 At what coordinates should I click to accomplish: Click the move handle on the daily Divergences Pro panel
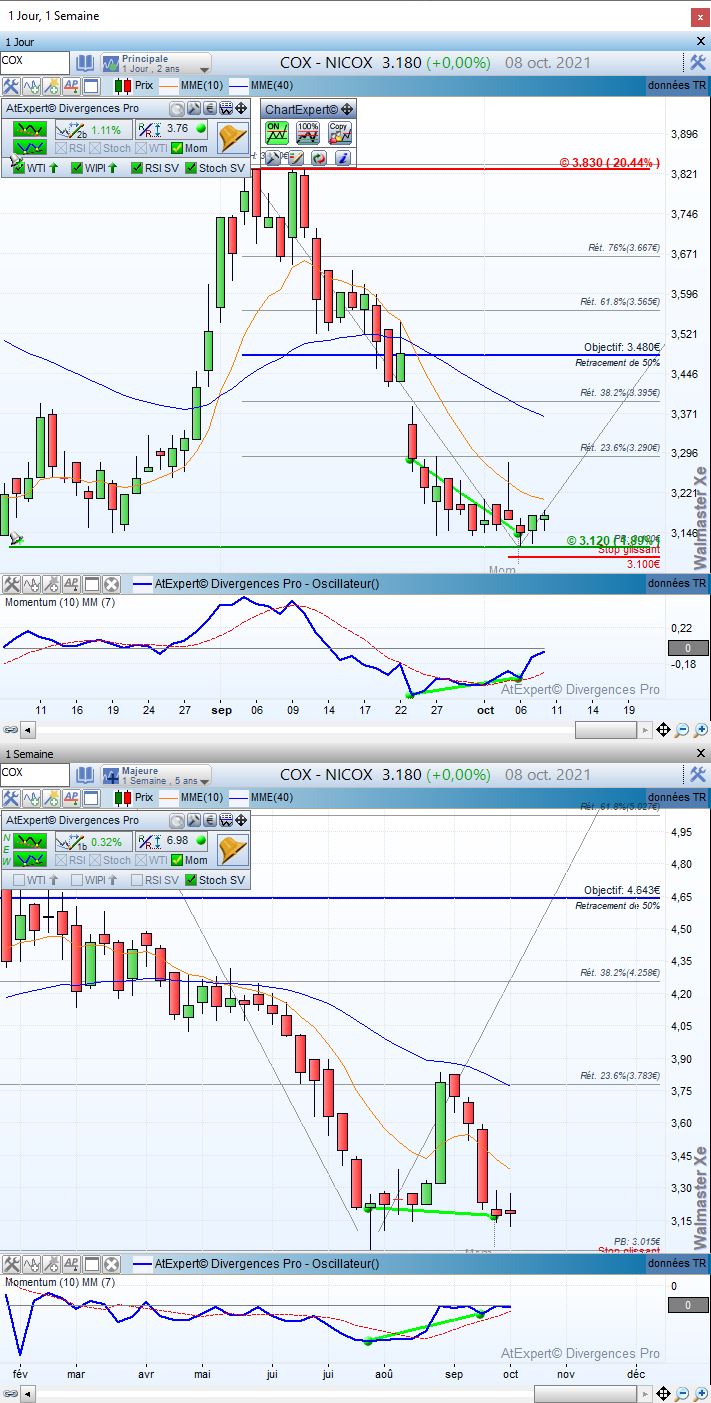coord(243,108)
